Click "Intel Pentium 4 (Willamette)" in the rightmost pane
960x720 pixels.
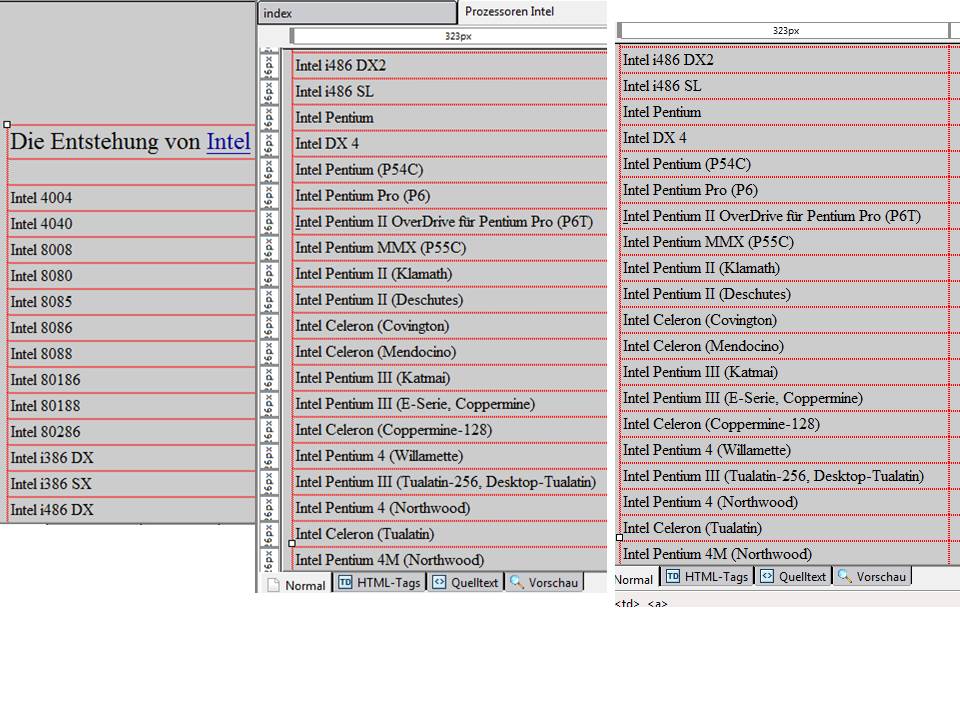pos(707,451)
